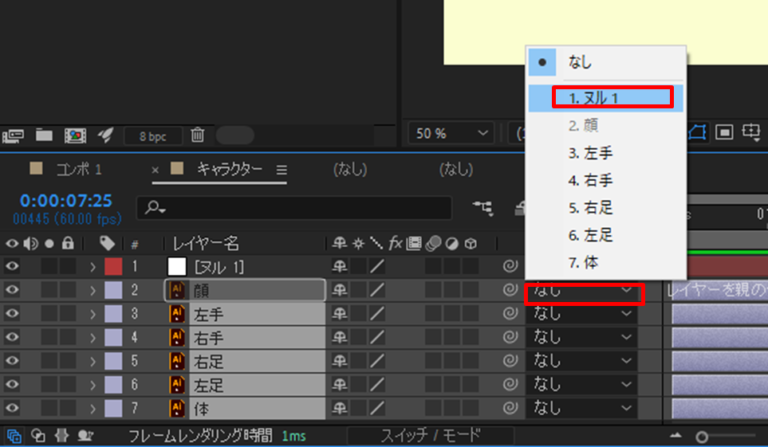Click the 8 bpc color depth indicator
Viewport: 768px width, 447px height.
click(x=153, y=135)
